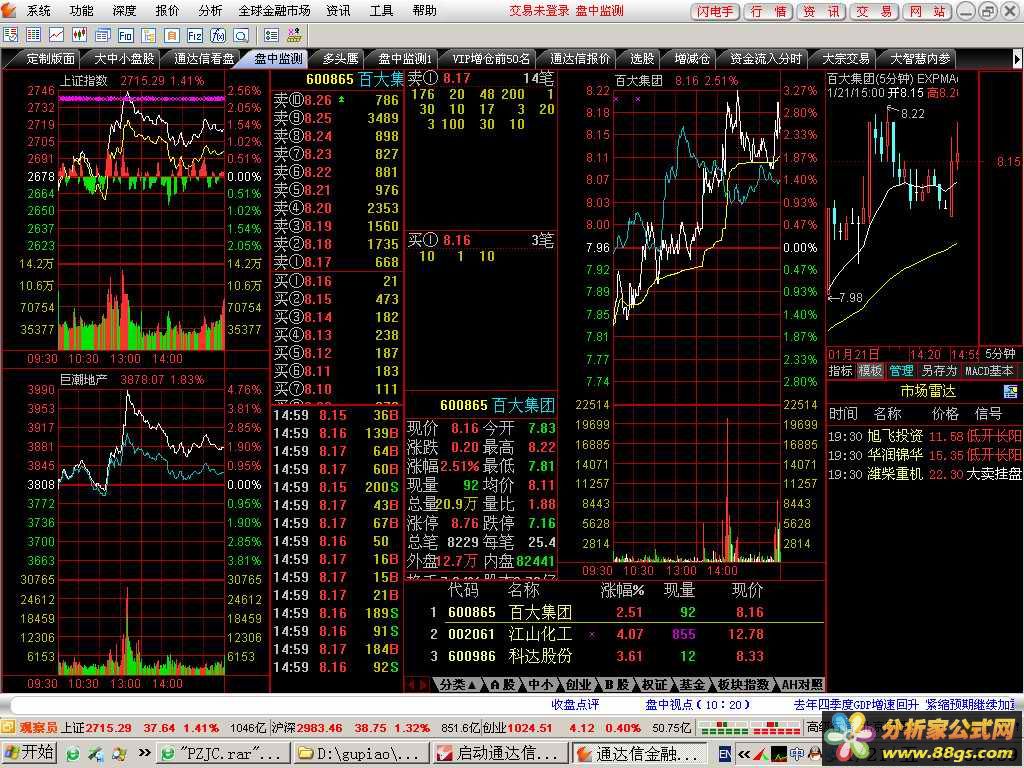Click the quick launch overflow chevron

[x=144, y=753]
